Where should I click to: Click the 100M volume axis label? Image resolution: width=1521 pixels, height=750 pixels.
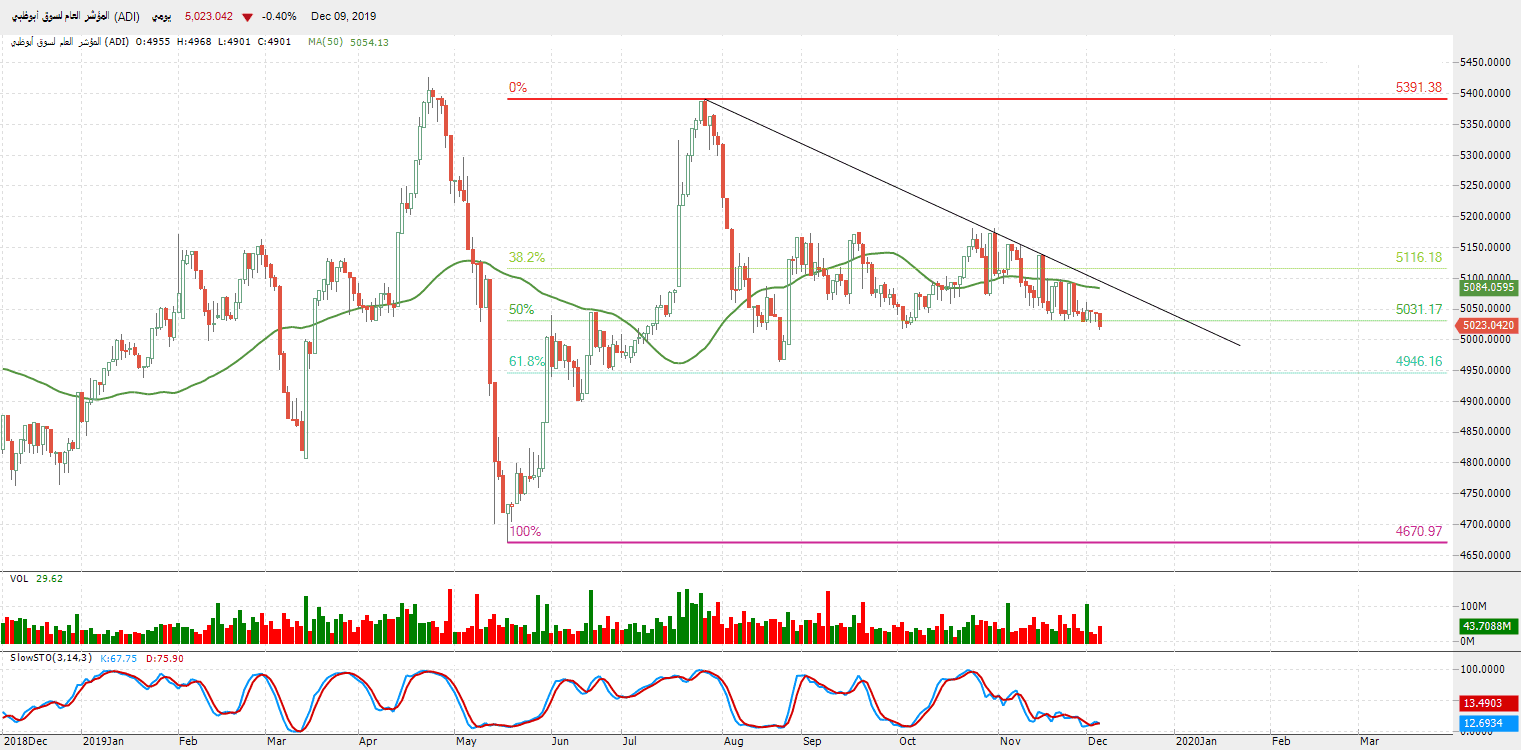coord(1474,607)
